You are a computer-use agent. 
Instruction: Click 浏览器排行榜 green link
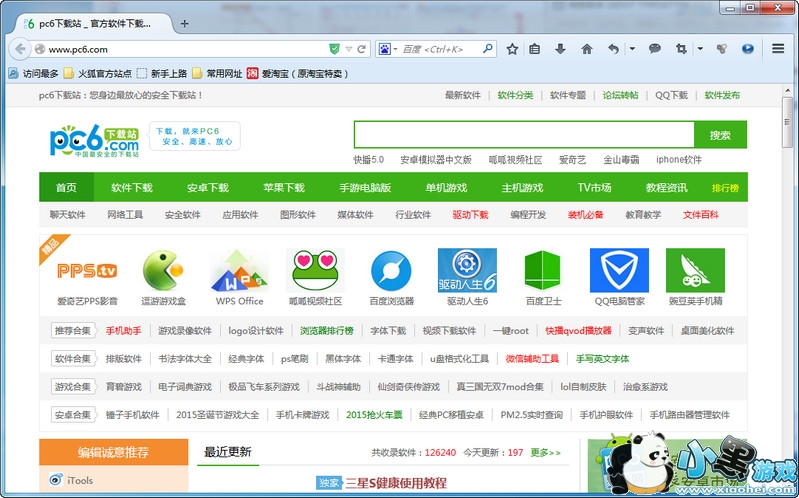pyautogui.click(x=327, y=330)
